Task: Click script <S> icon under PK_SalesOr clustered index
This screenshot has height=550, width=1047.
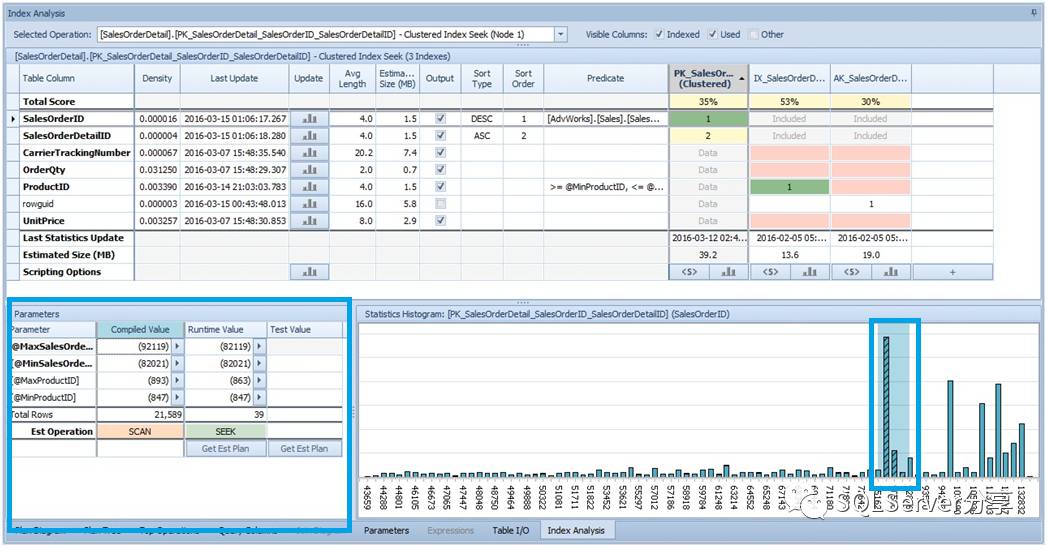Action: (689, 272)
